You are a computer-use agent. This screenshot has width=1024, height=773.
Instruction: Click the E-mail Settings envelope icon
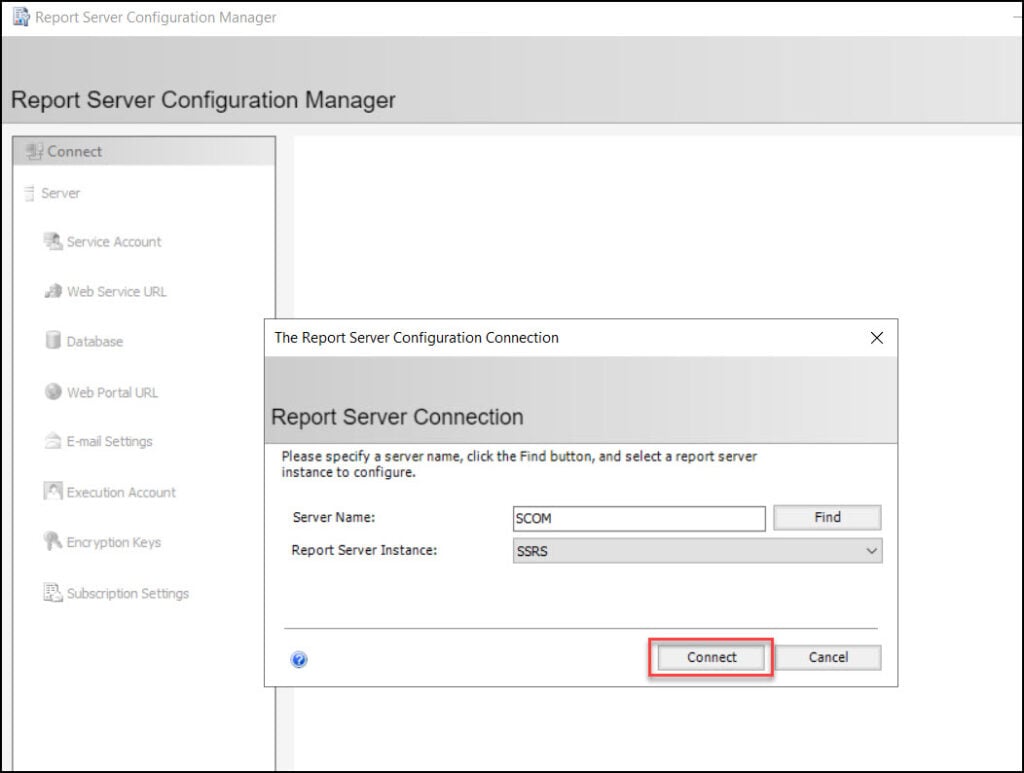tap(53, 441)
